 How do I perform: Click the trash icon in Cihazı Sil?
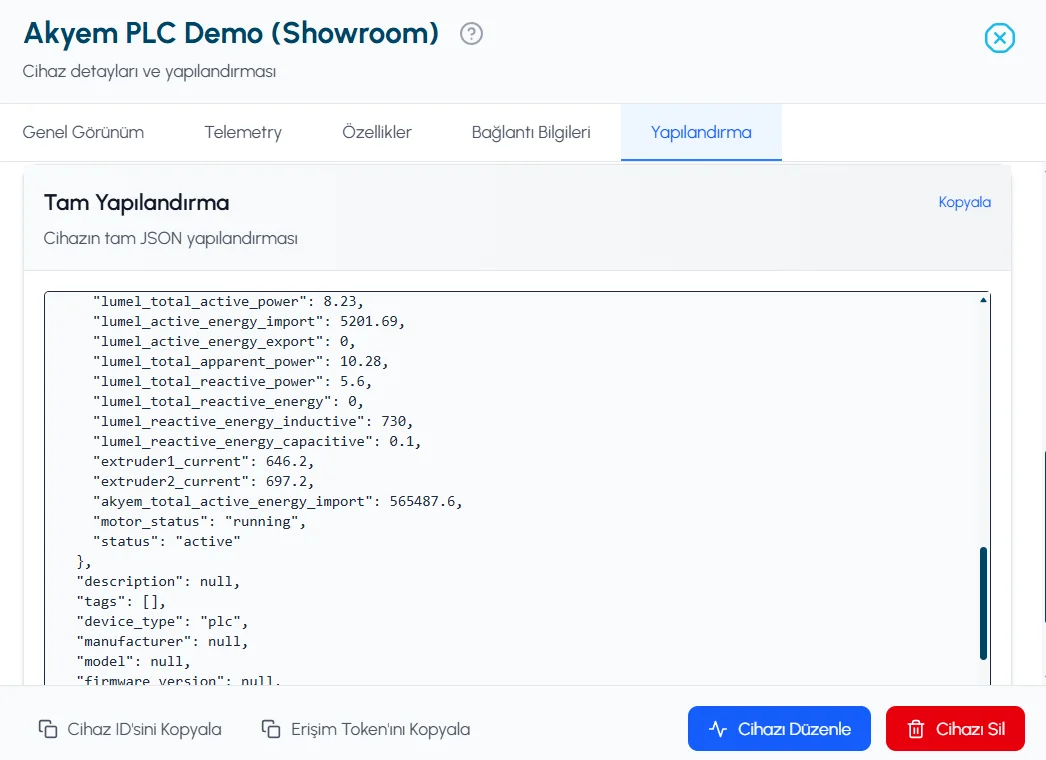coord(916,729)
